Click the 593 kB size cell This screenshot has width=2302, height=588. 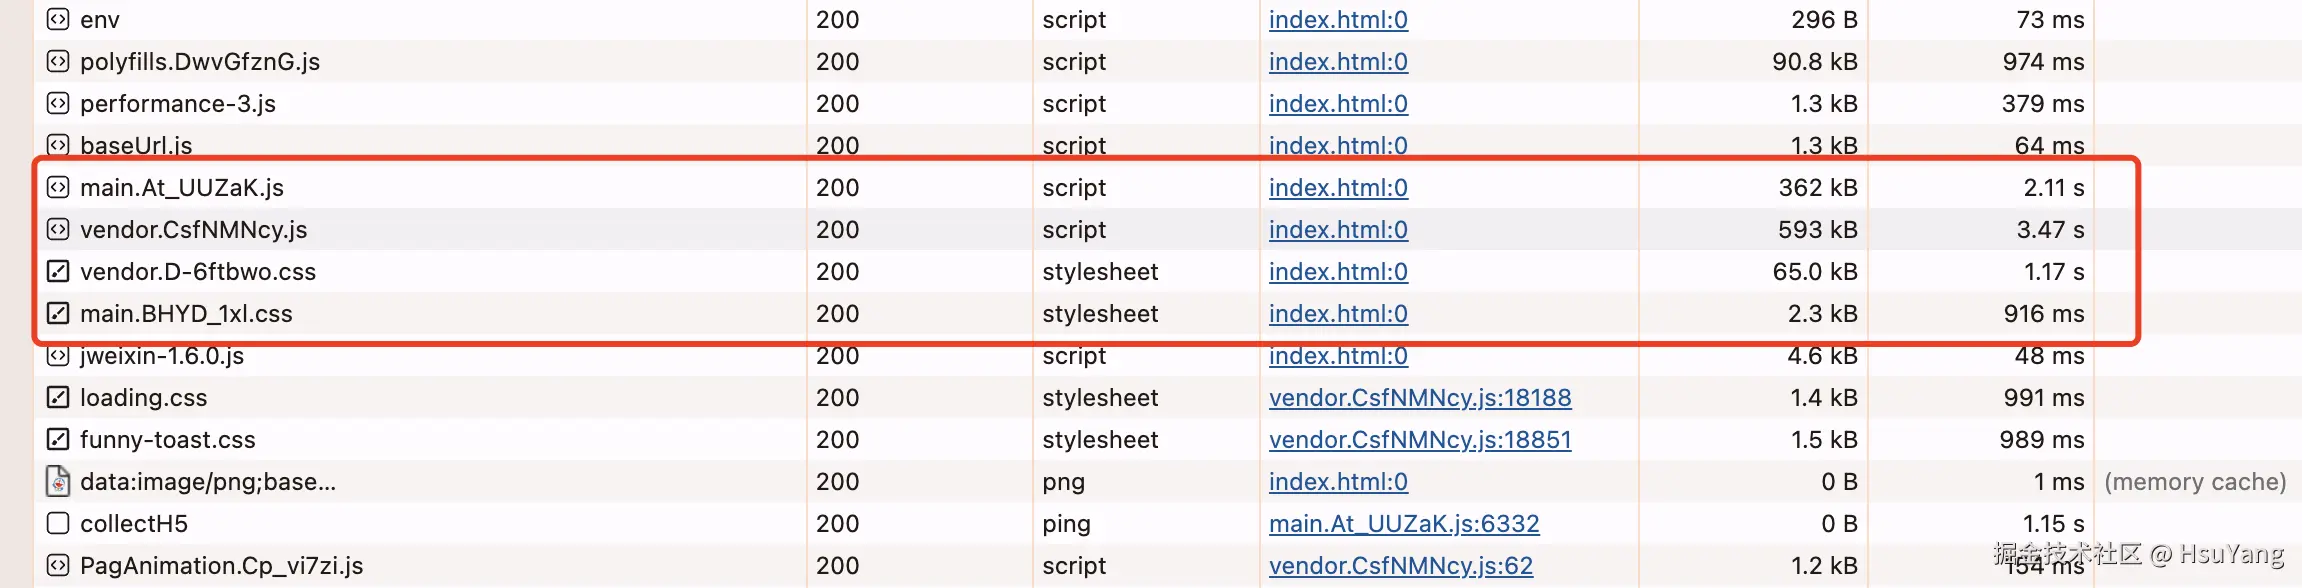[1817, 229]
